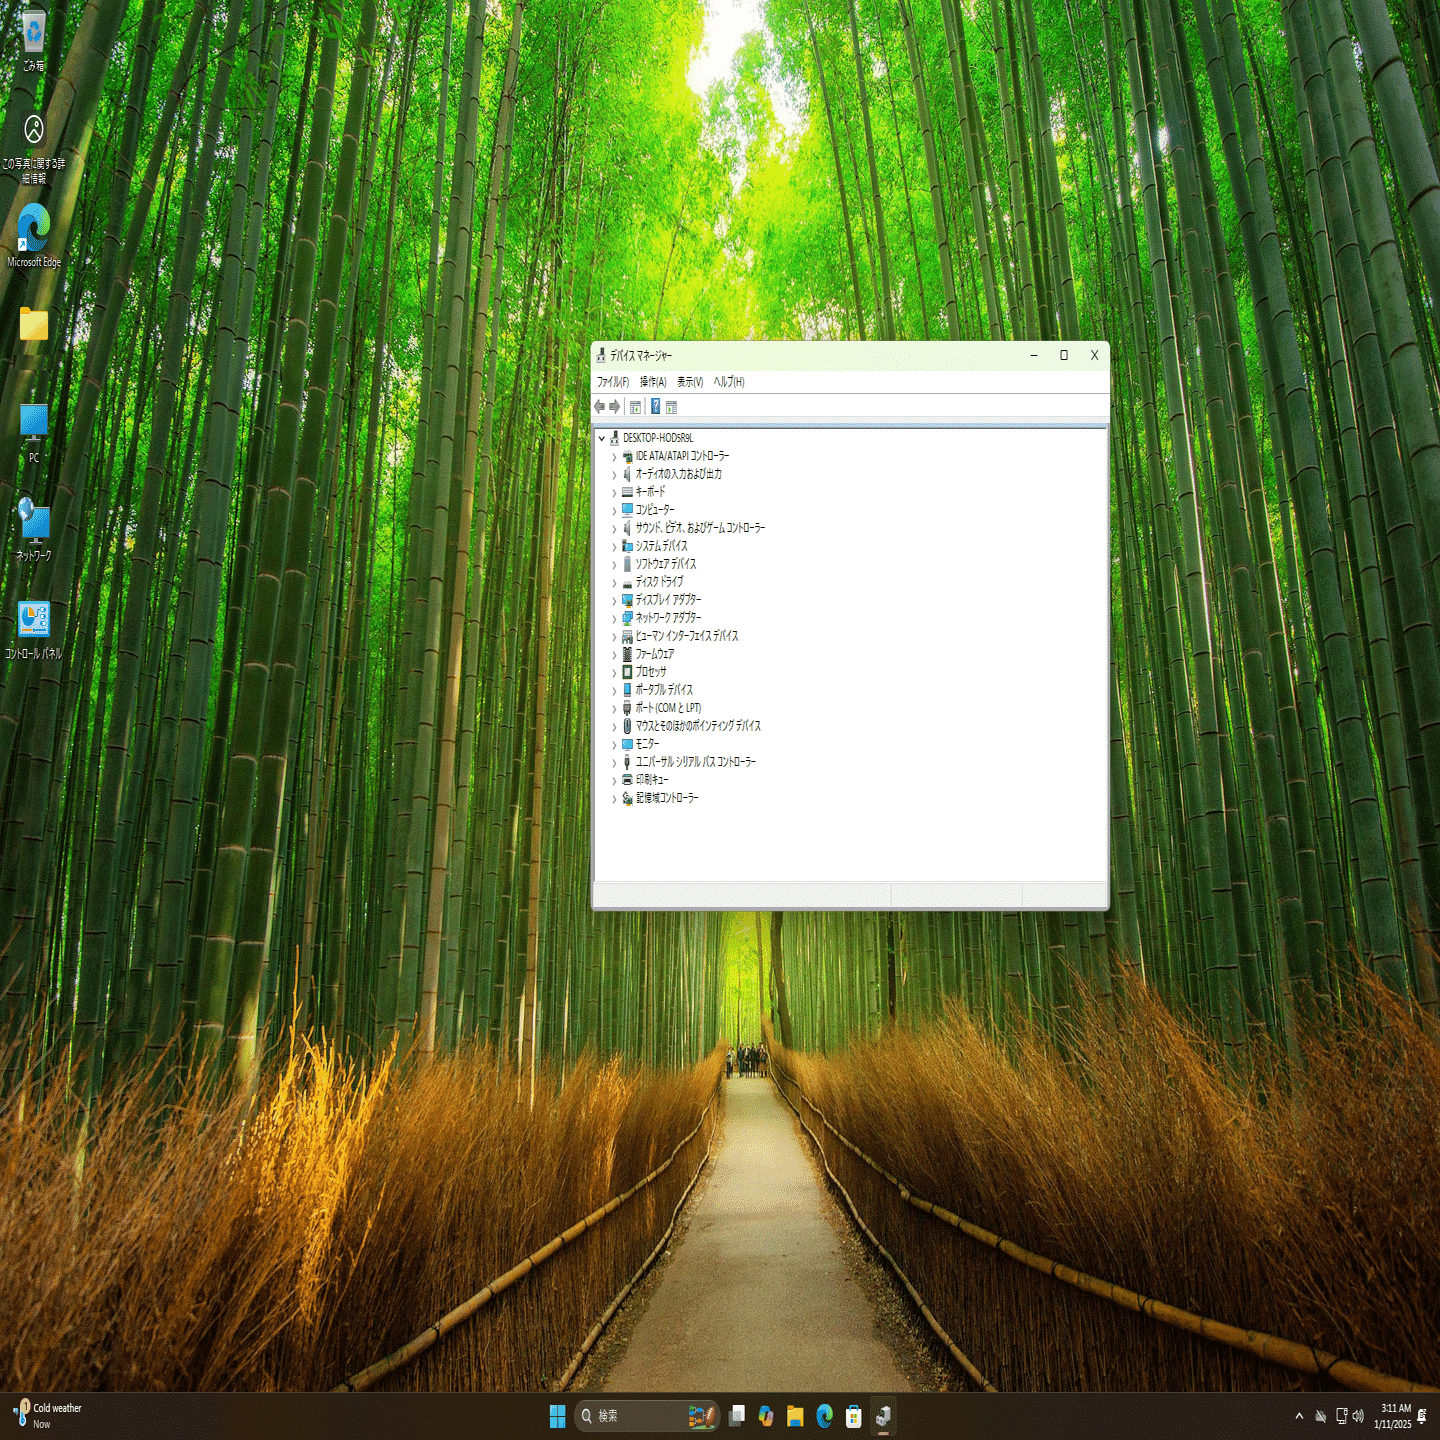Collapse the DESKTOP-HOD5R9L root node
The height and width of the screenshot is (1440, 1440).
point(601,438)
